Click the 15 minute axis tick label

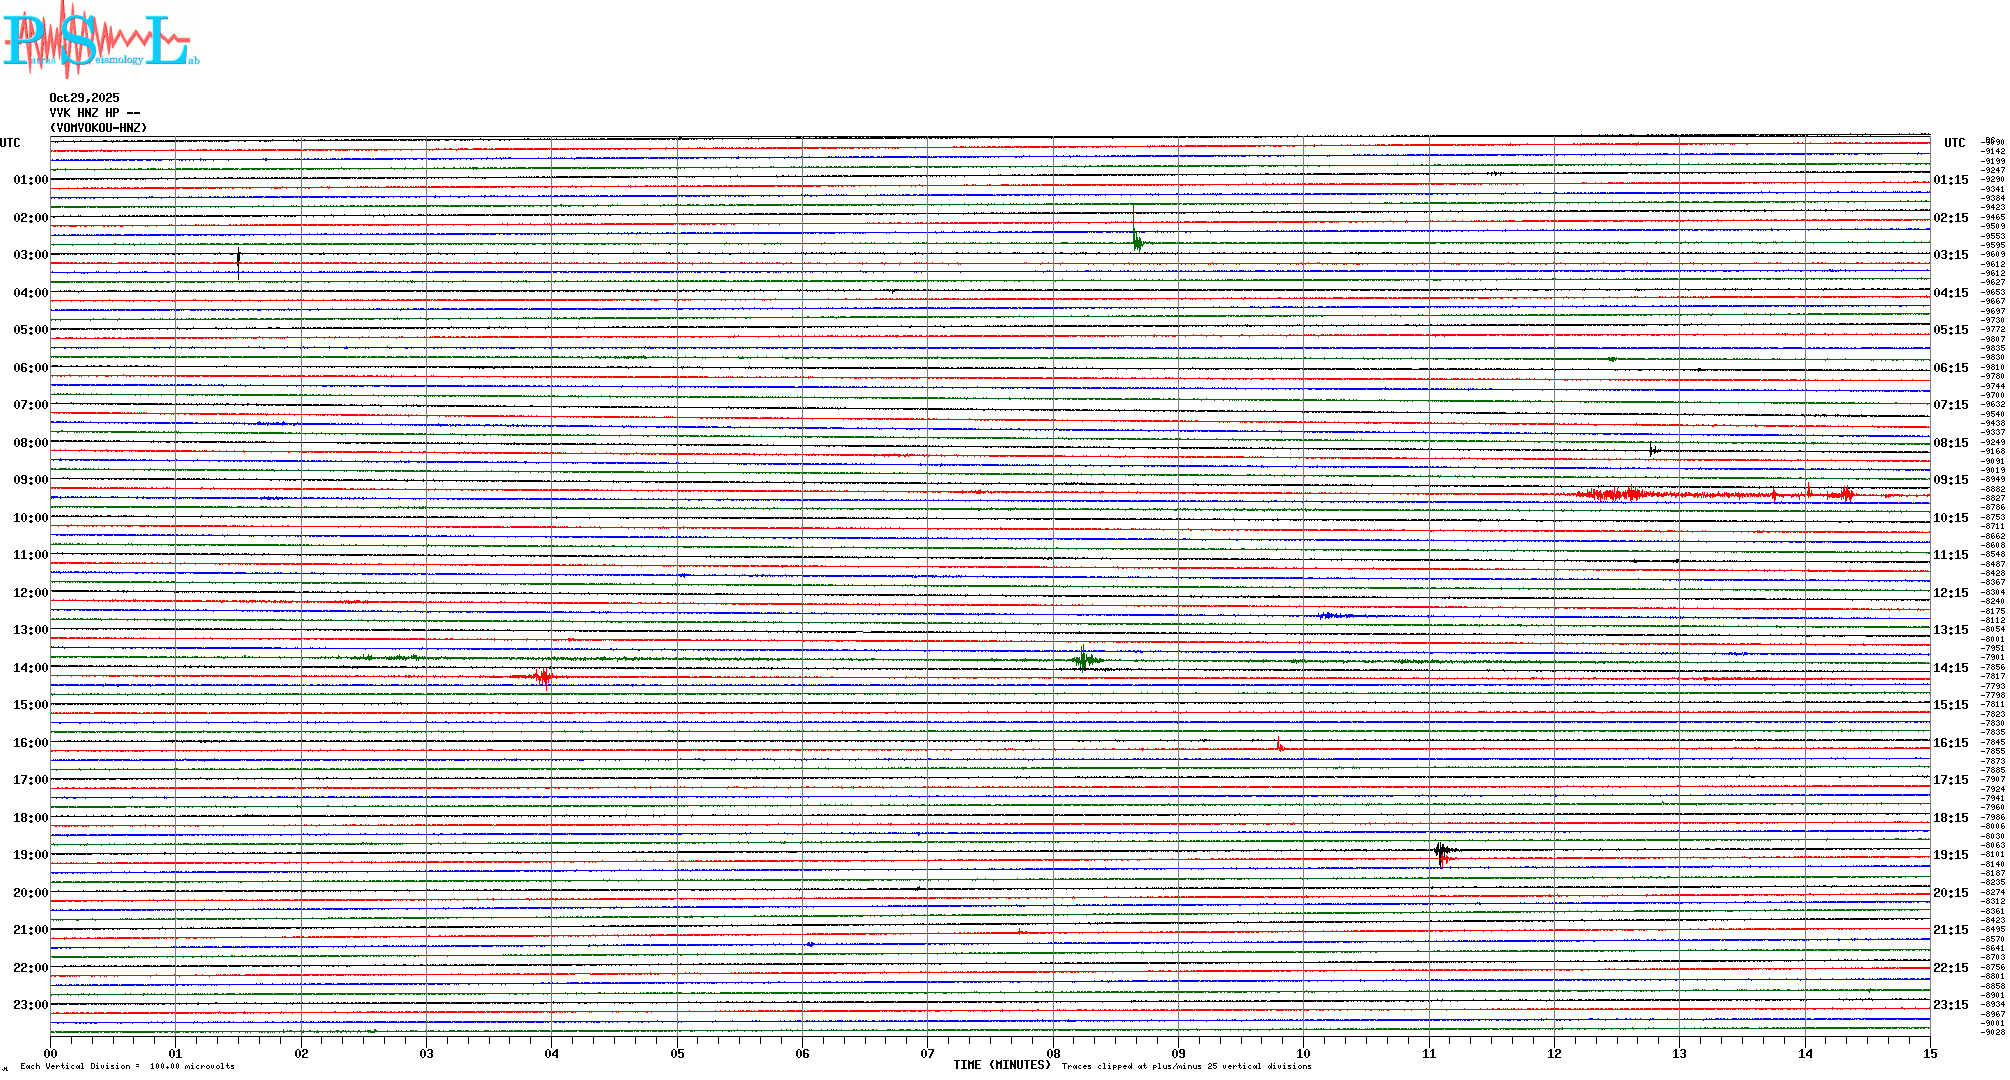[1929, 1053]
